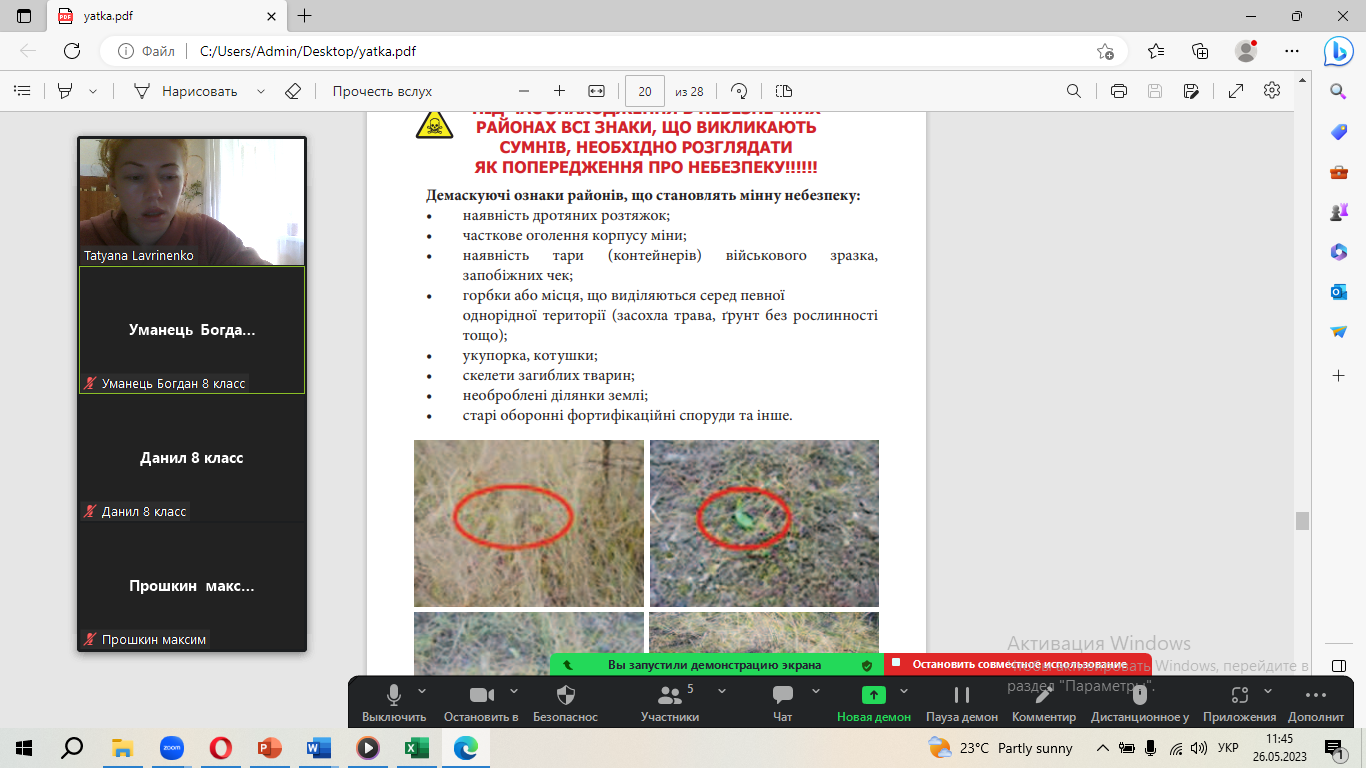The width and height of the screenshot is (1366, 768).
Task: Open the Bing chat sidebar button
Action: tap(1339, 51)
